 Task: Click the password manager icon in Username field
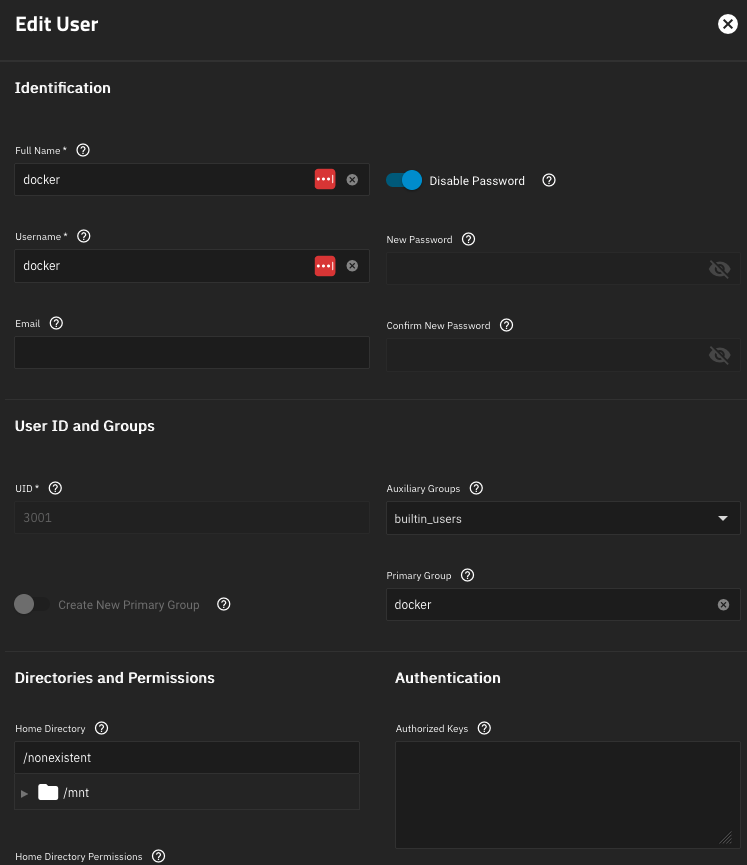[x=325, y=266]
